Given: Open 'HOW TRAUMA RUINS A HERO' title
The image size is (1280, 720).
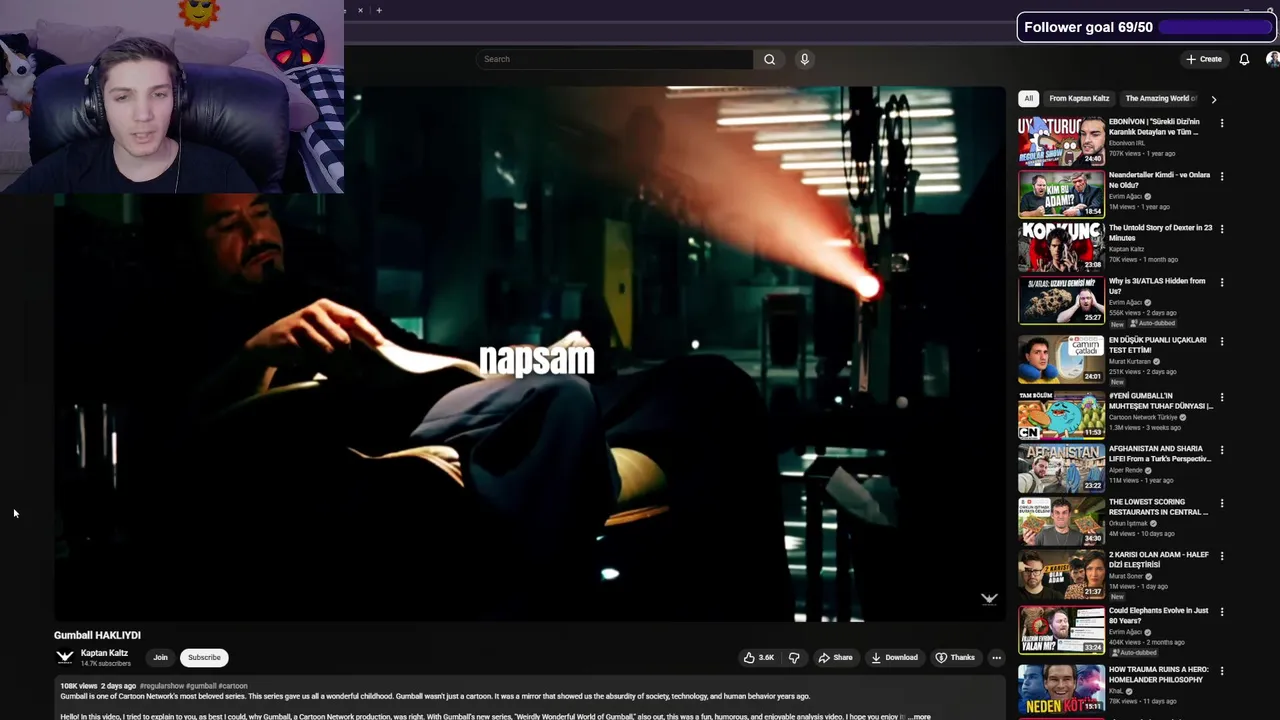Looking at the screenshot, I should [1158, 674].
